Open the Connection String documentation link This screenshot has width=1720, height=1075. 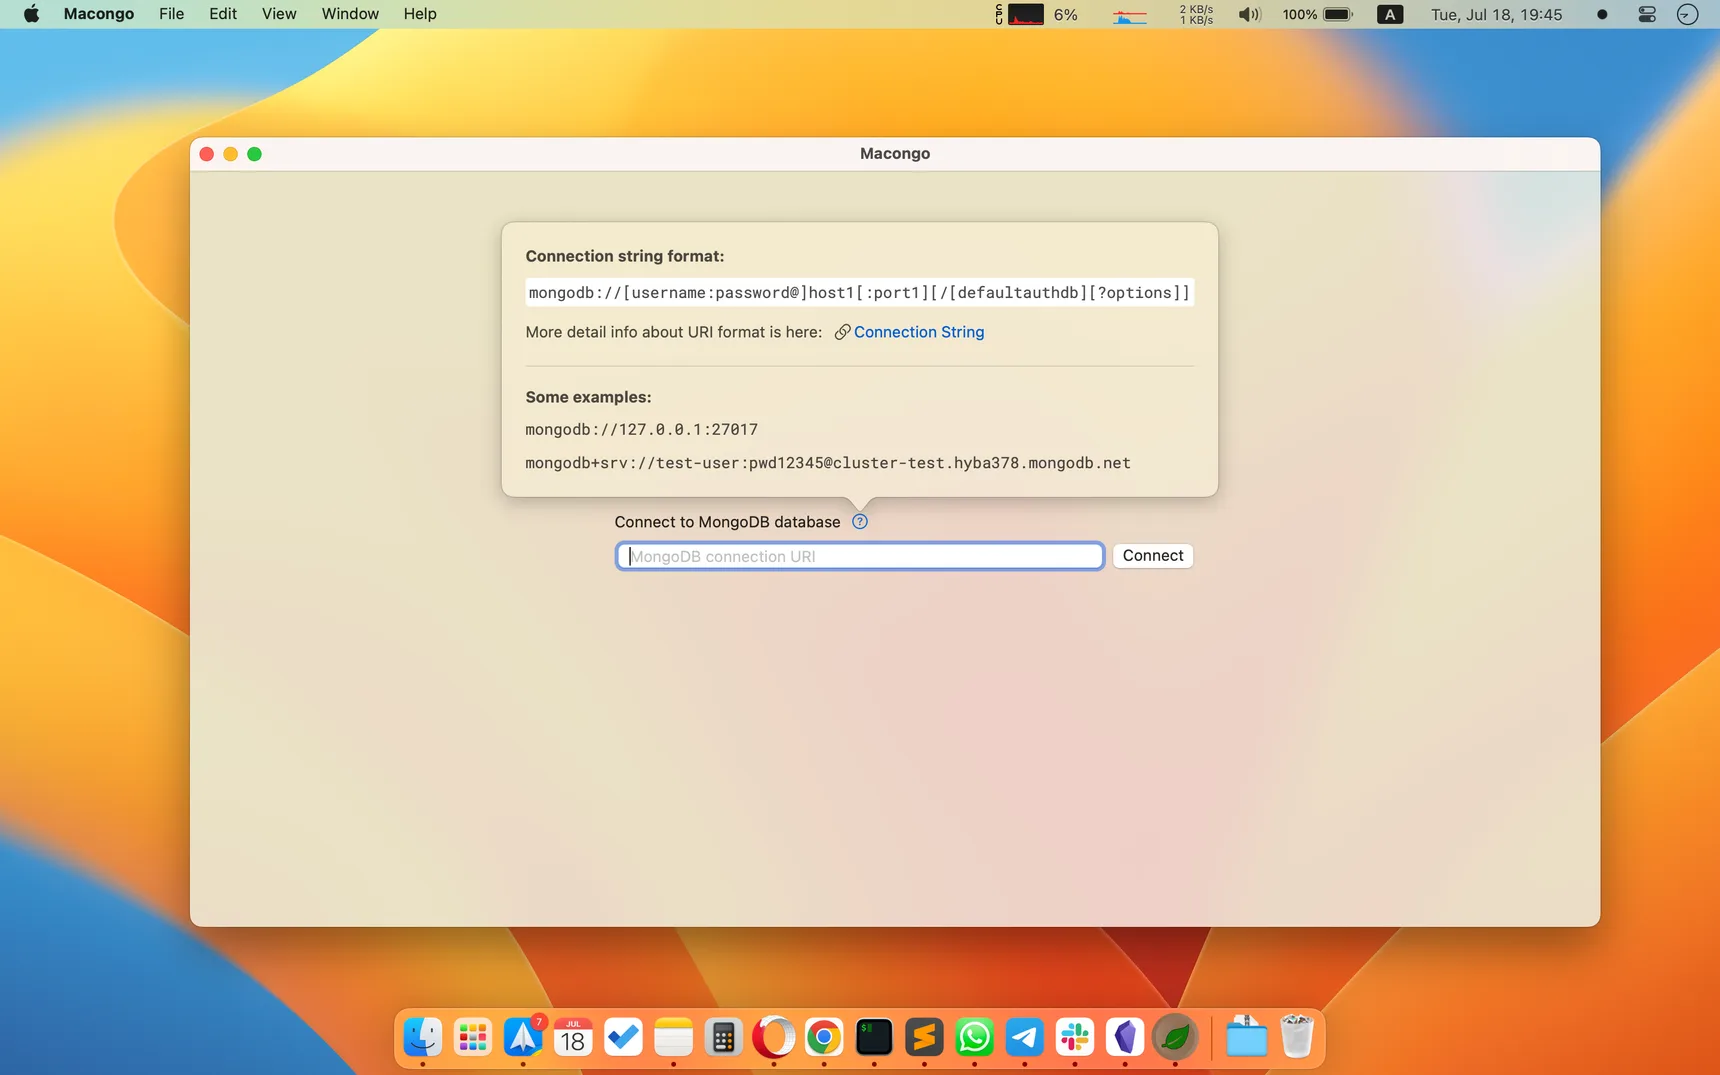(x=918, y=332)
